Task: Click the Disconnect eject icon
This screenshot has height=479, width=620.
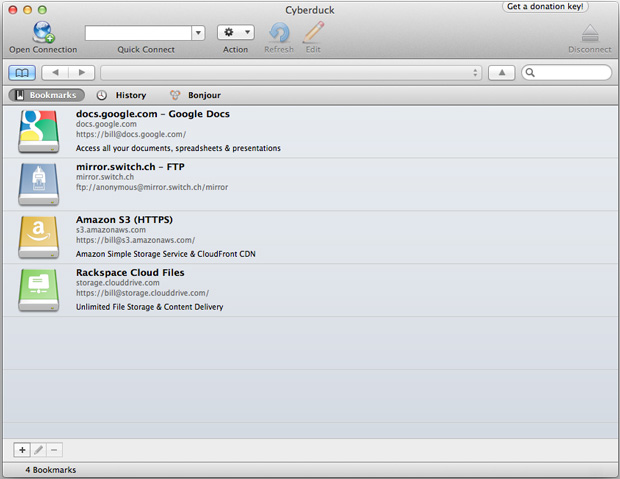Action: pos(590,33)
